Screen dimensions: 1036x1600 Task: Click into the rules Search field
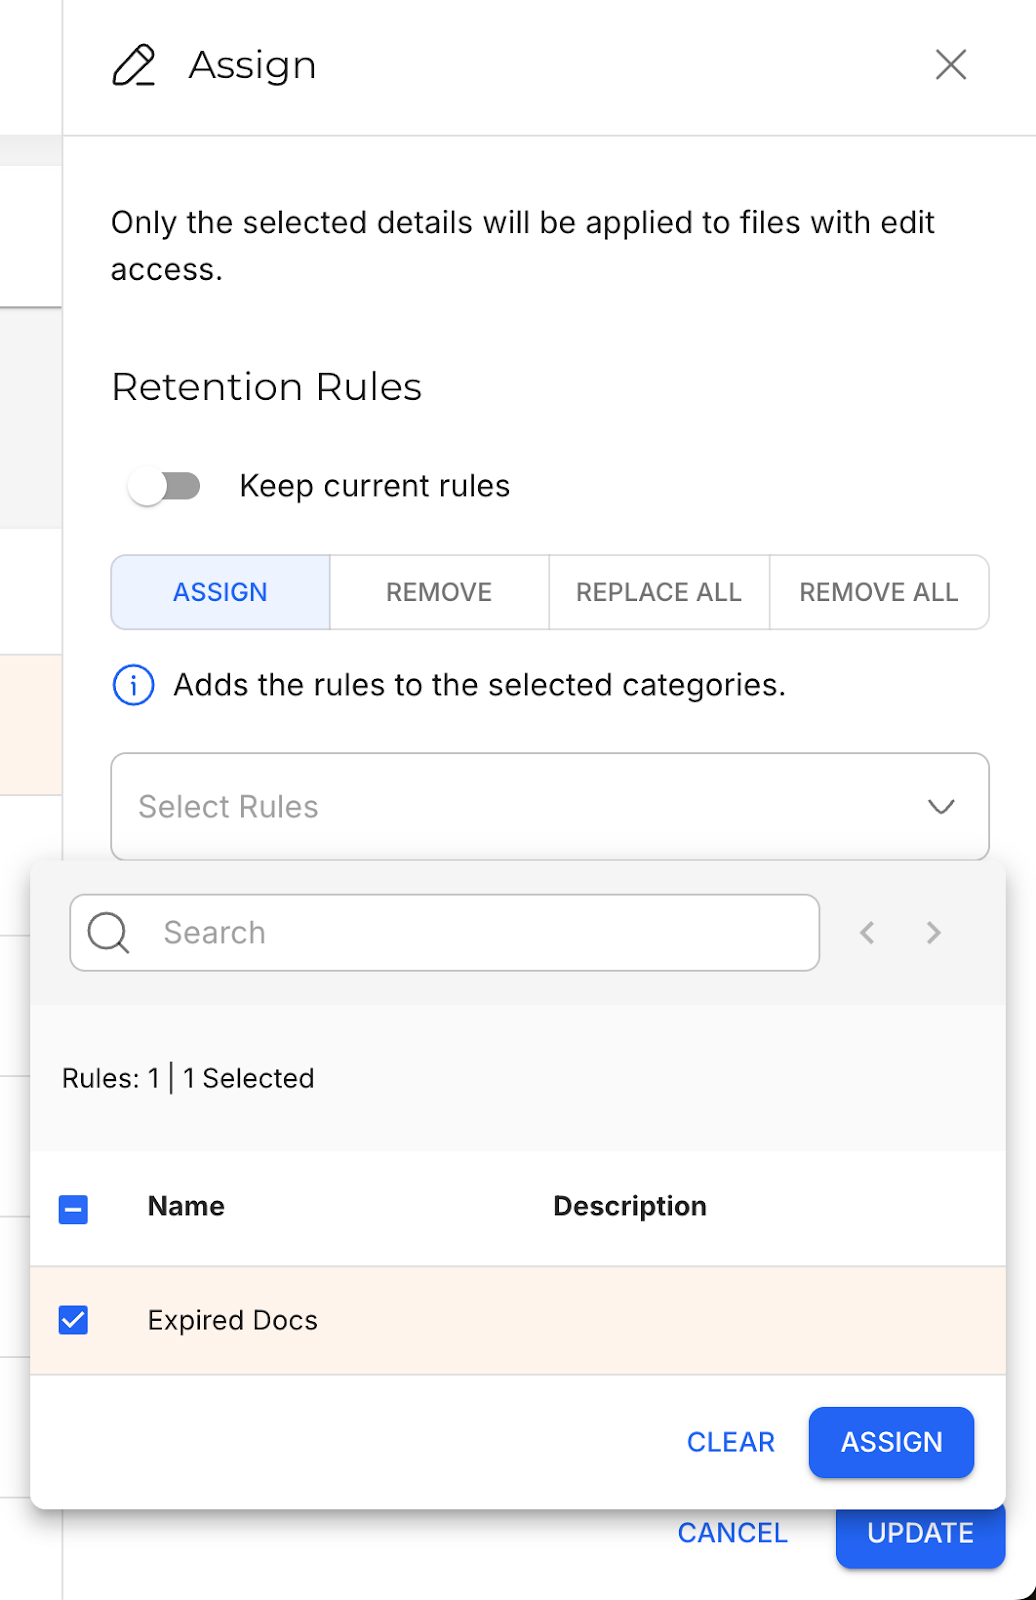tap(480, 932)
